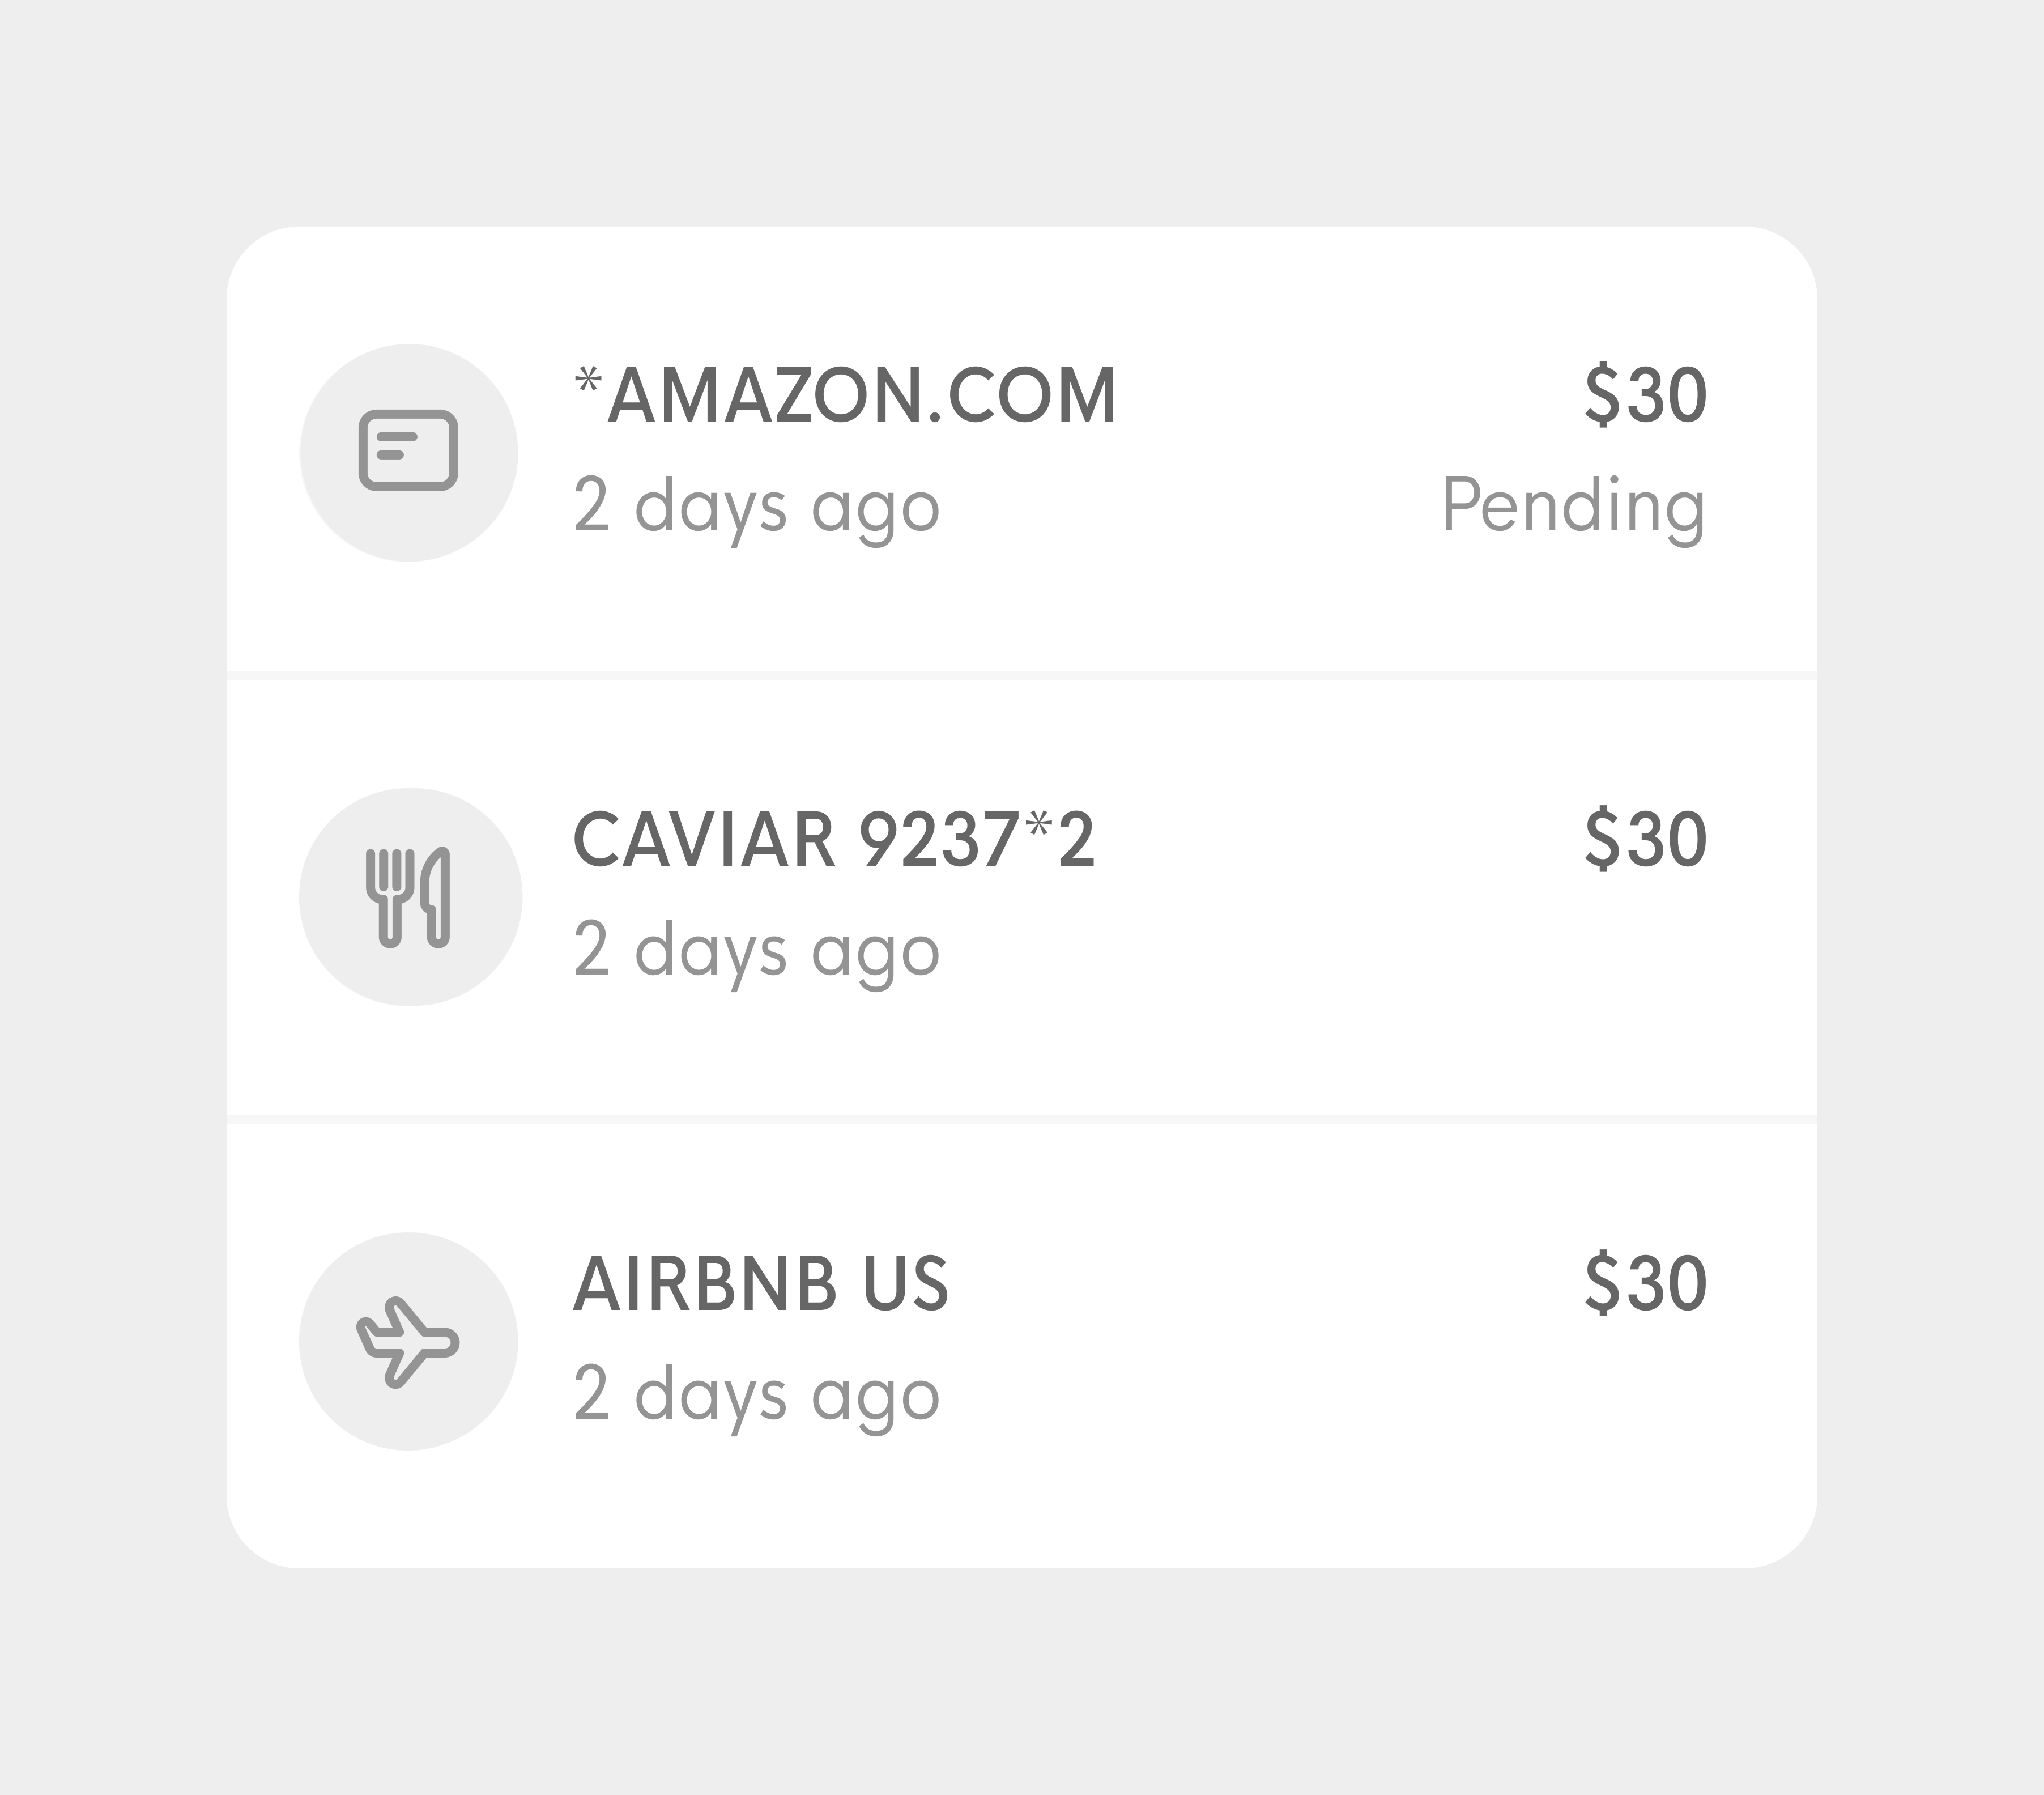2044x1795 pixels.
Task: Click the card icon beside Amazon transaction
Action: (x=408, y=451)
